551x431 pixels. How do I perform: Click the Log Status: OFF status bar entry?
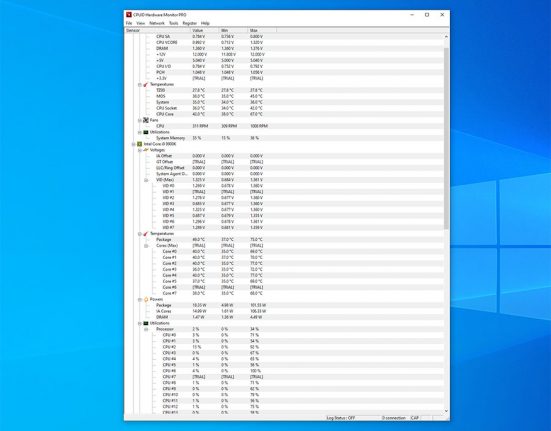pos(341,418)
